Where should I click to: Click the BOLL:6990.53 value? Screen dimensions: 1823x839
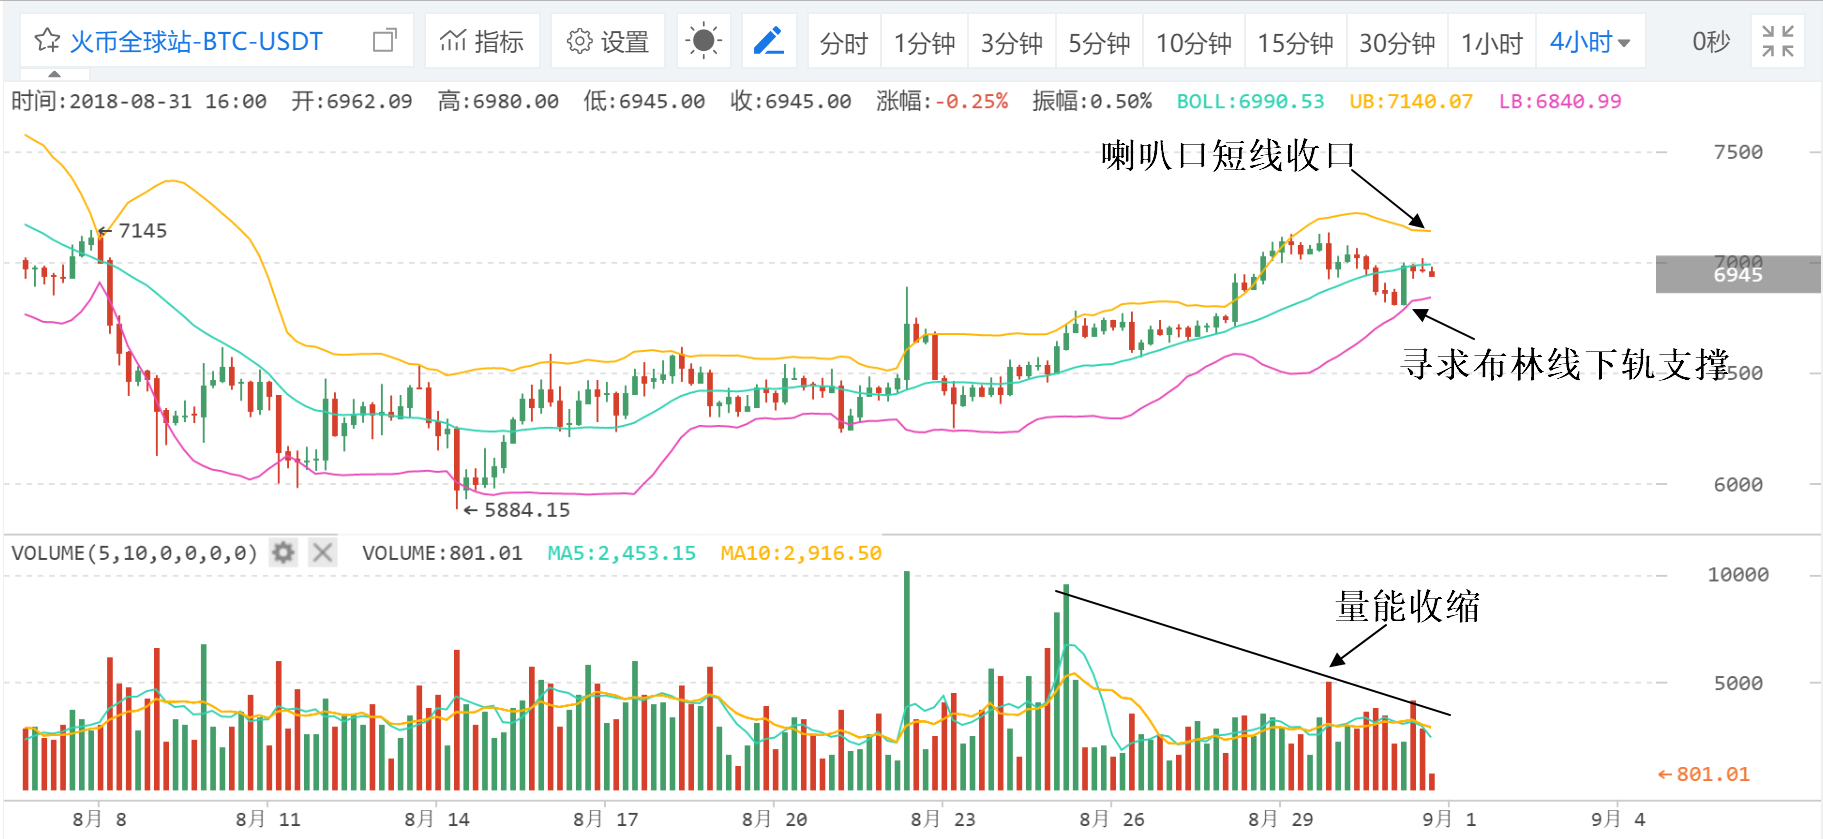[1250, 101]
